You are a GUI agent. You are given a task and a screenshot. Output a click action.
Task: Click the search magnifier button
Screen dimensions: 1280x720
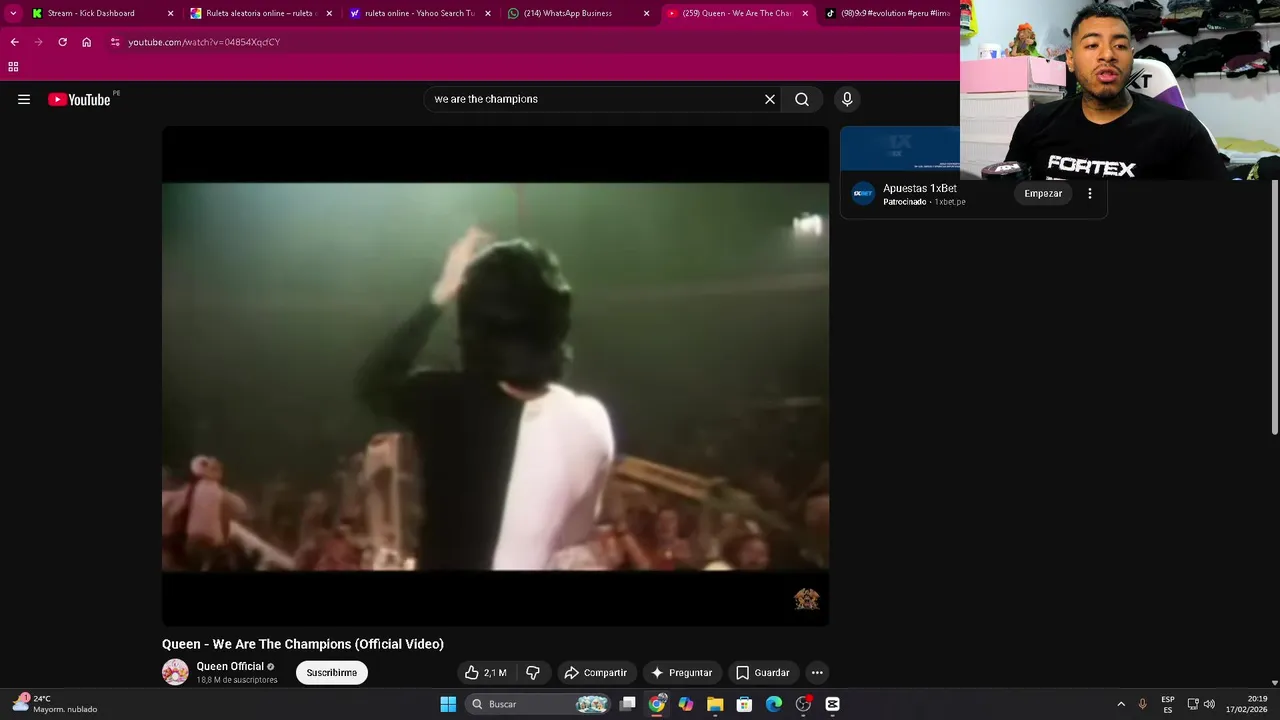pyautogui.click(x=802, y=99)
